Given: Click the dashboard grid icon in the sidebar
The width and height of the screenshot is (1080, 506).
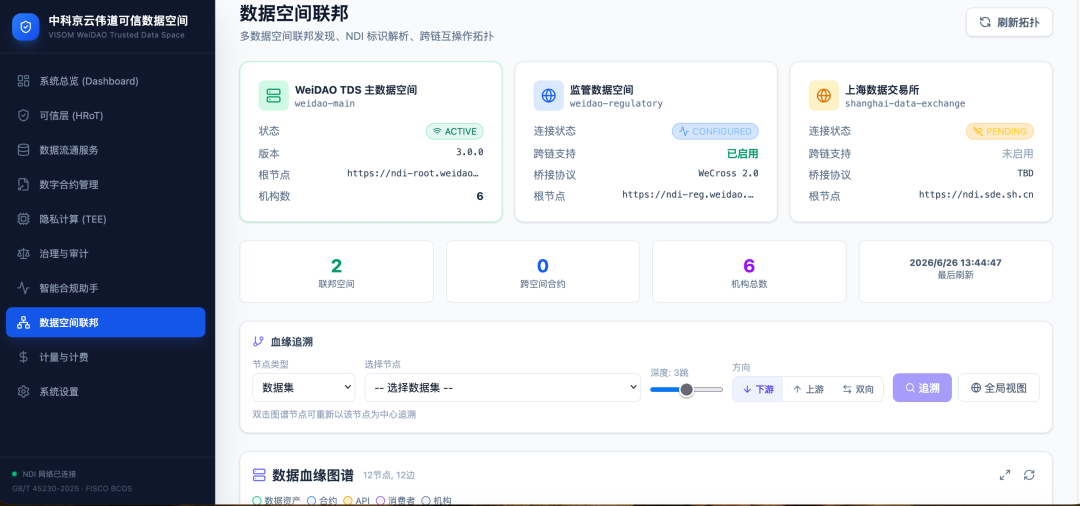Looking at the screenshot, I should (23, 81).
